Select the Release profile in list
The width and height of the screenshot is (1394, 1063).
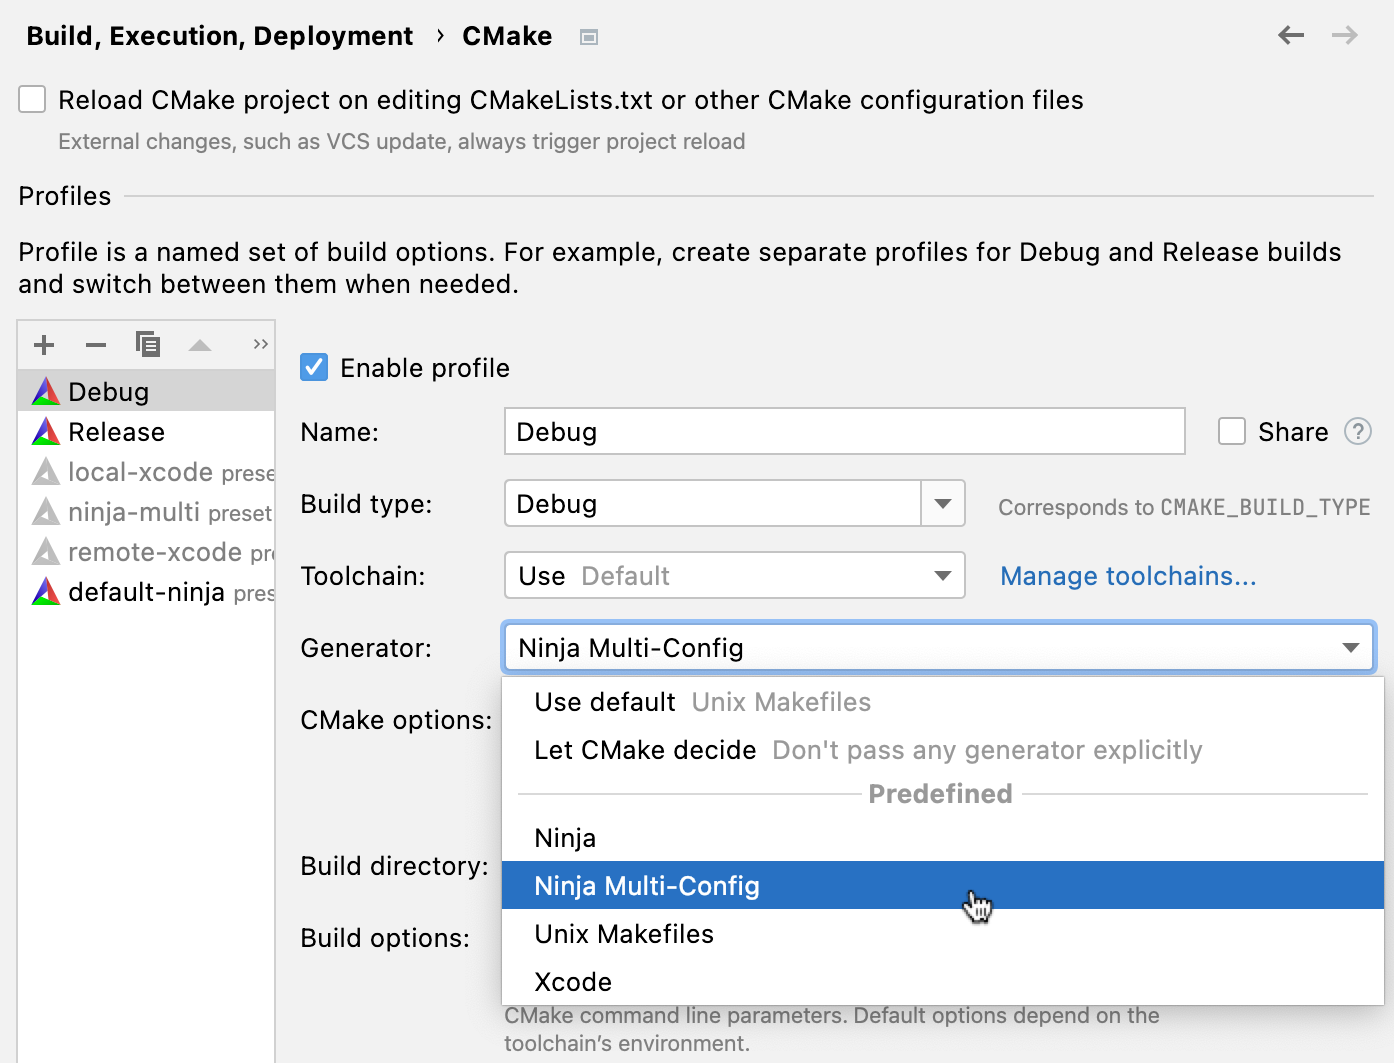pyautogui.click(x=146, y=431)
